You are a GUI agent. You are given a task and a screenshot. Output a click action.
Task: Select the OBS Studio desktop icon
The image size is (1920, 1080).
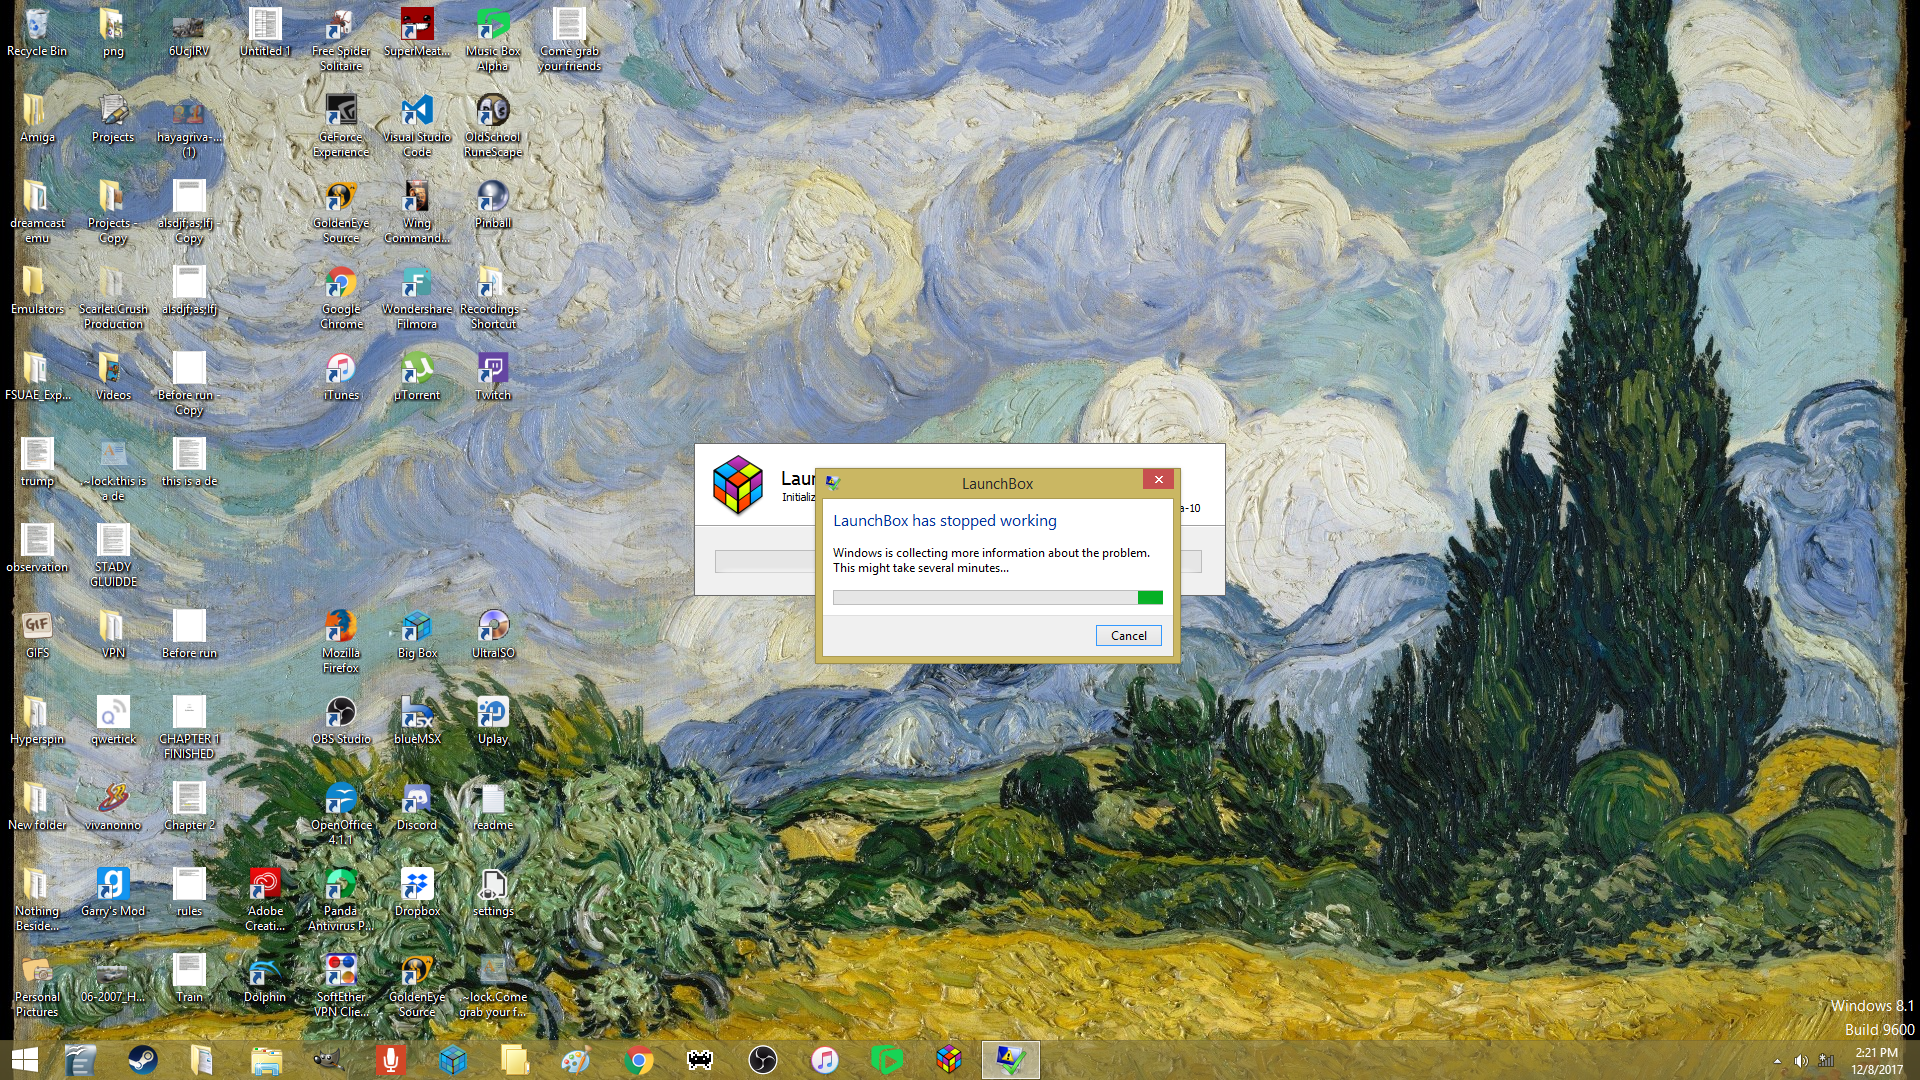pyautogui.click(x=341, y=720)
